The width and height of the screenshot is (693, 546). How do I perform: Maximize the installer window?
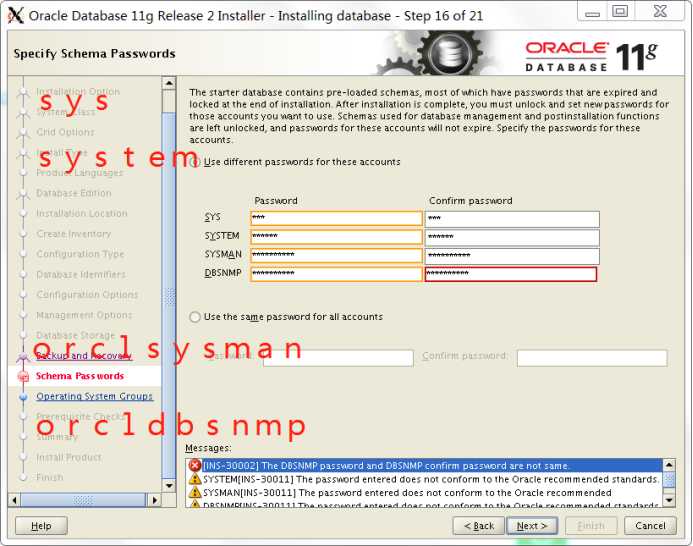coord(620,11)
